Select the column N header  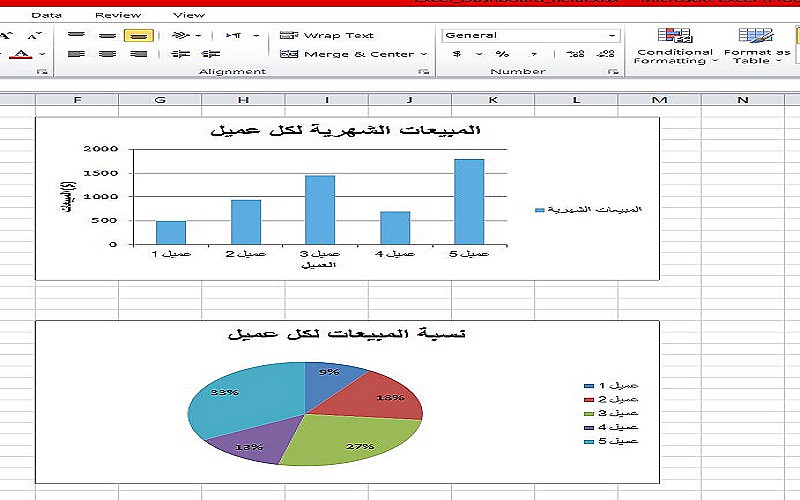(742, 100)
